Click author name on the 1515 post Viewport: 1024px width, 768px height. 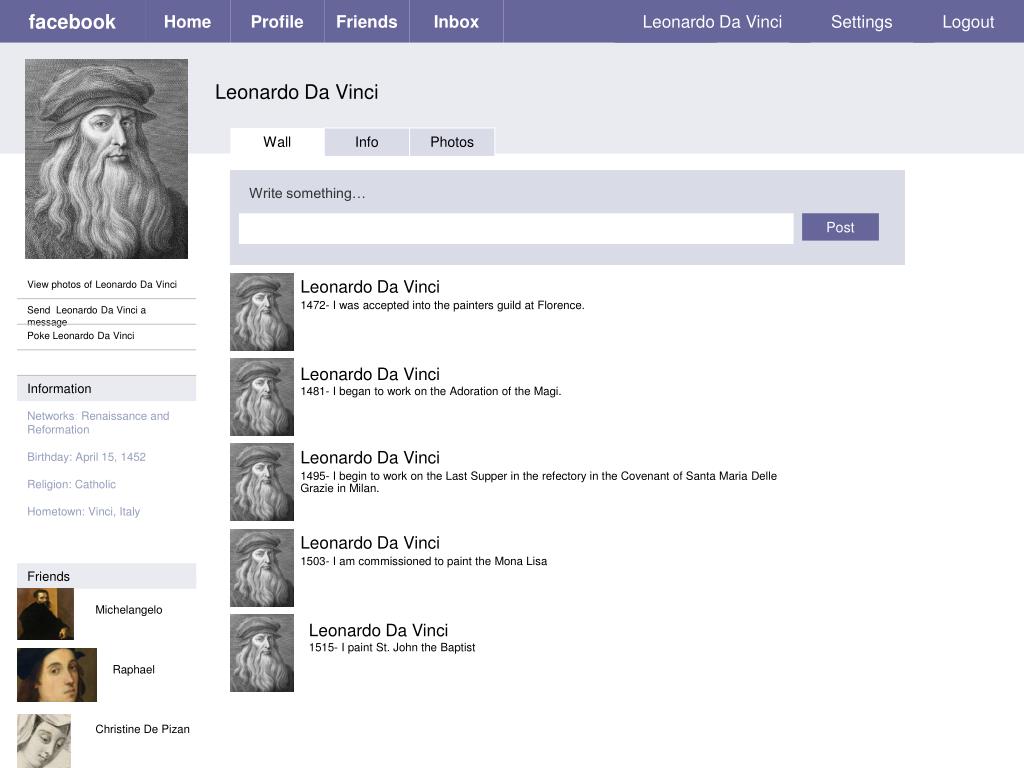tap(378, 630)
